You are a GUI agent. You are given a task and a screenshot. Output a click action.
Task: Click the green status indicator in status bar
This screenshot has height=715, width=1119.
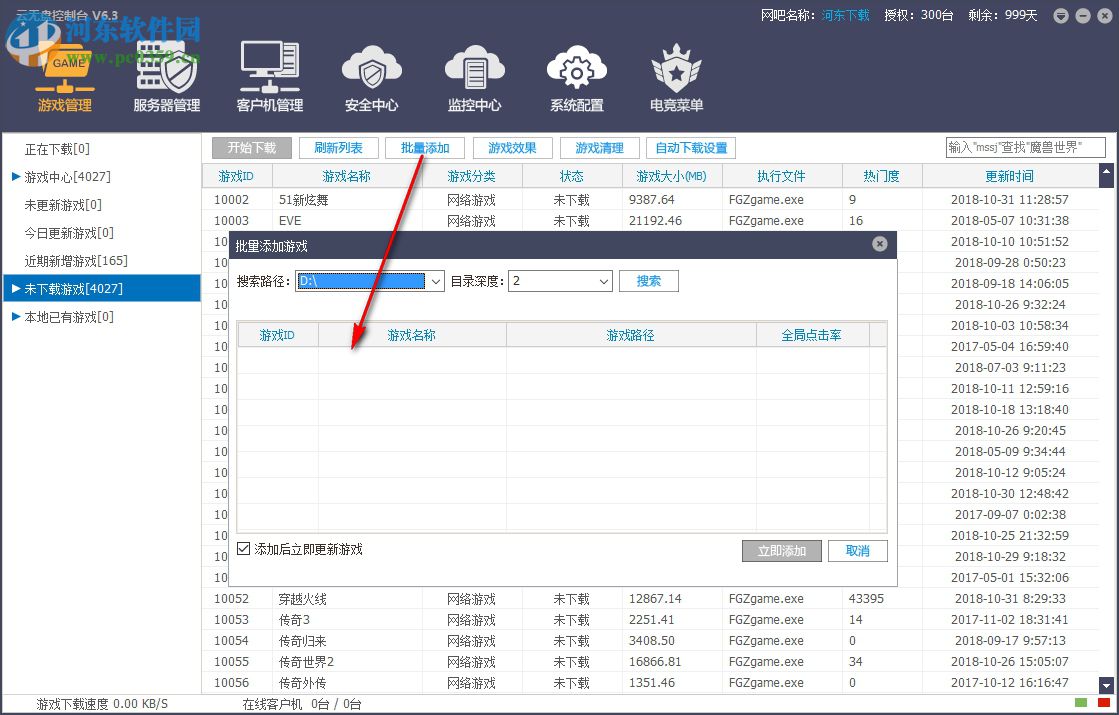coord(1080,703)
